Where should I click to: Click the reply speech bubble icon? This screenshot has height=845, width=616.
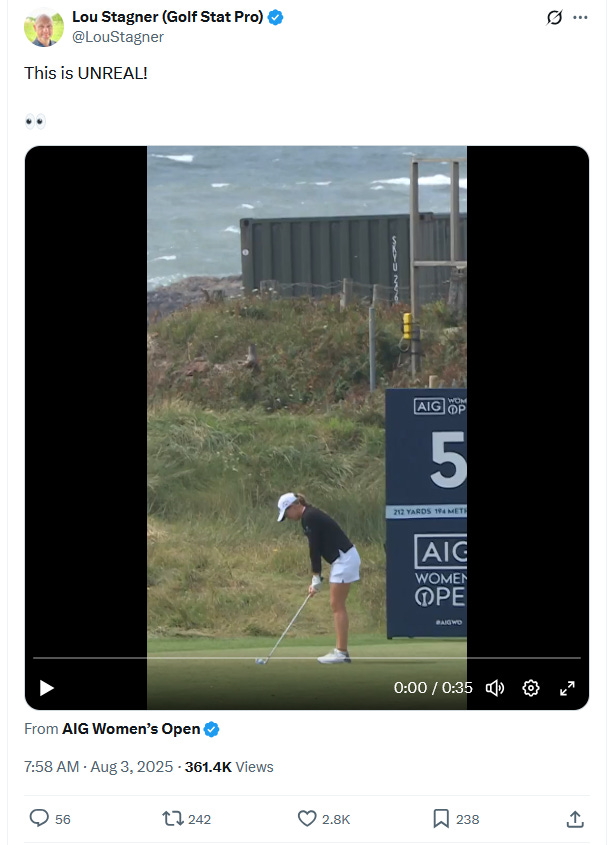tap(39, 819)
